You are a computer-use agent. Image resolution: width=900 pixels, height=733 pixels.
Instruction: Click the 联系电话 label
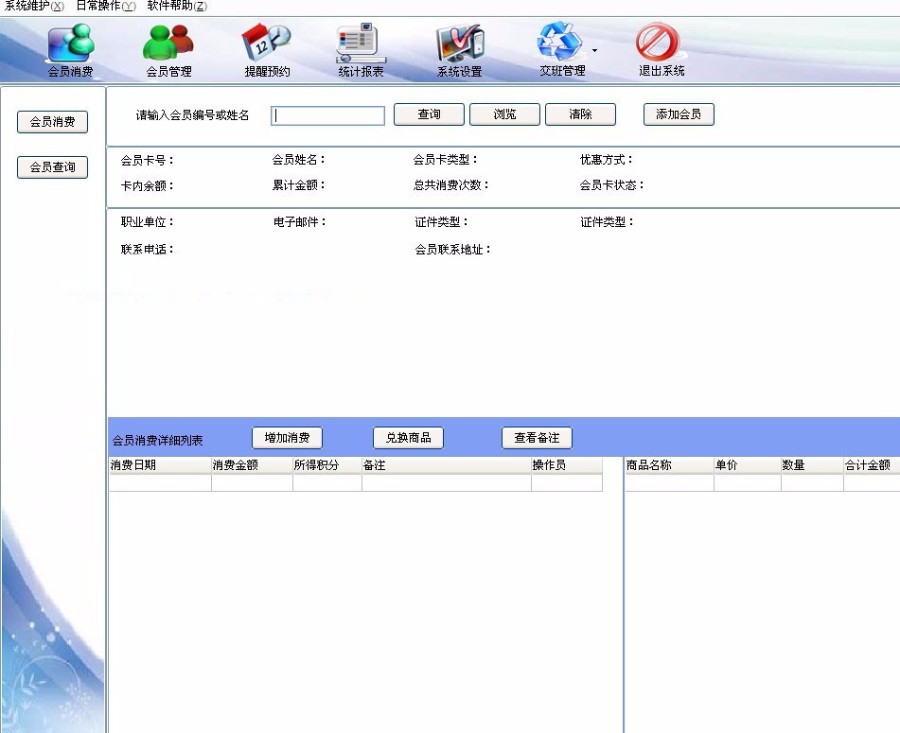pyautogui.click(x=148, y=249)
